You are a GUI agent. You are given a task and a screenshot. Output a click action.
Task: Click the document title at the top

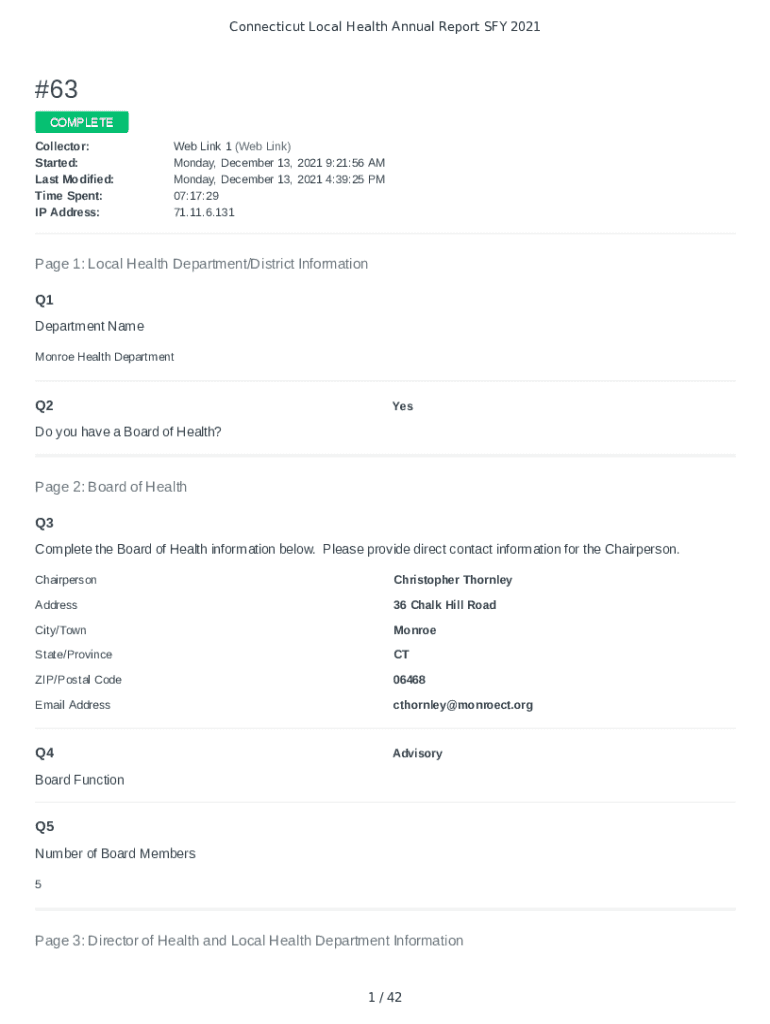pos(385,27)
